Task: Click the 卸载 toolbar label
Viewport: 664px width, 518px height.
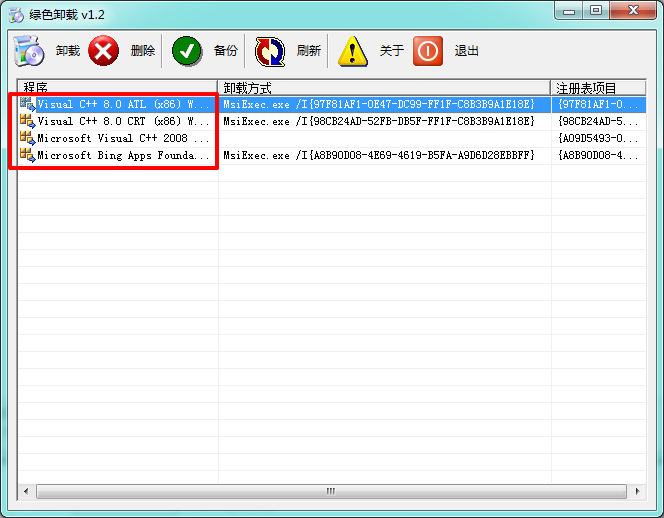Action: tap(68, 51)
